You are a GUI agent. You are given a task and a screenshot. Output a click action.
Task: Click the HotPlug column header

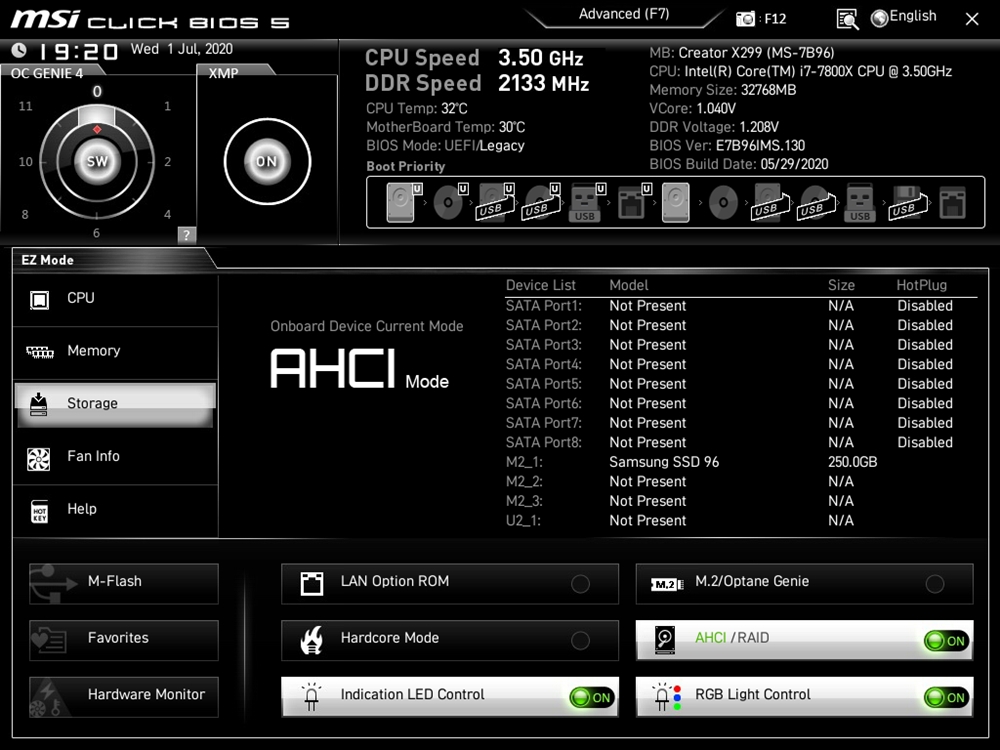tap(922, 285)
